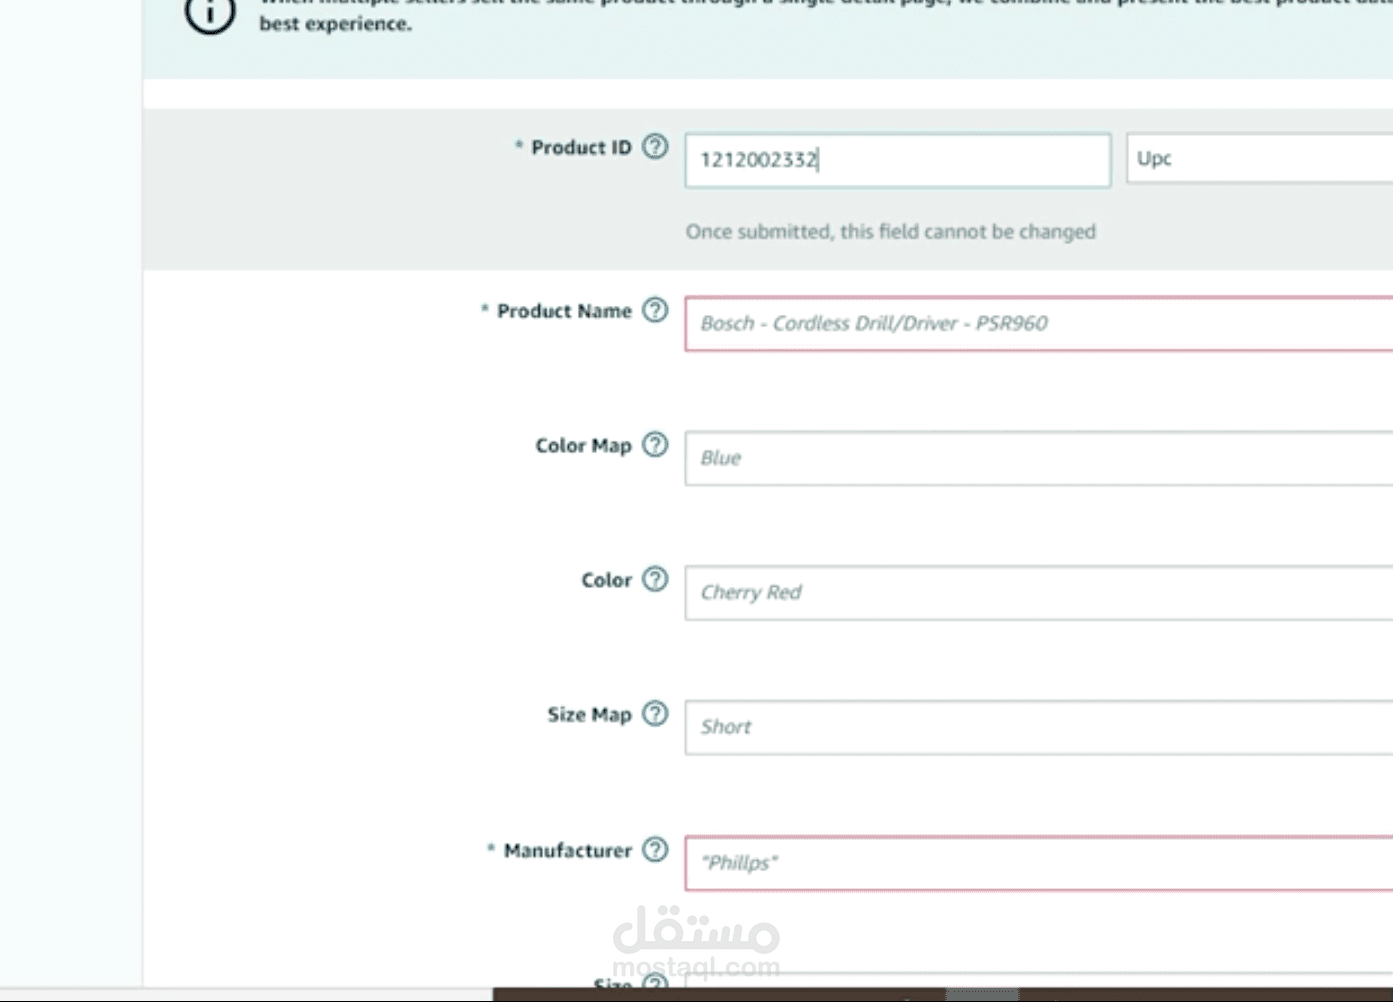The height and width of the screenshot is (1002, 1393).
Task: Click the Color Map label text
Action: [x=583, y=445]
